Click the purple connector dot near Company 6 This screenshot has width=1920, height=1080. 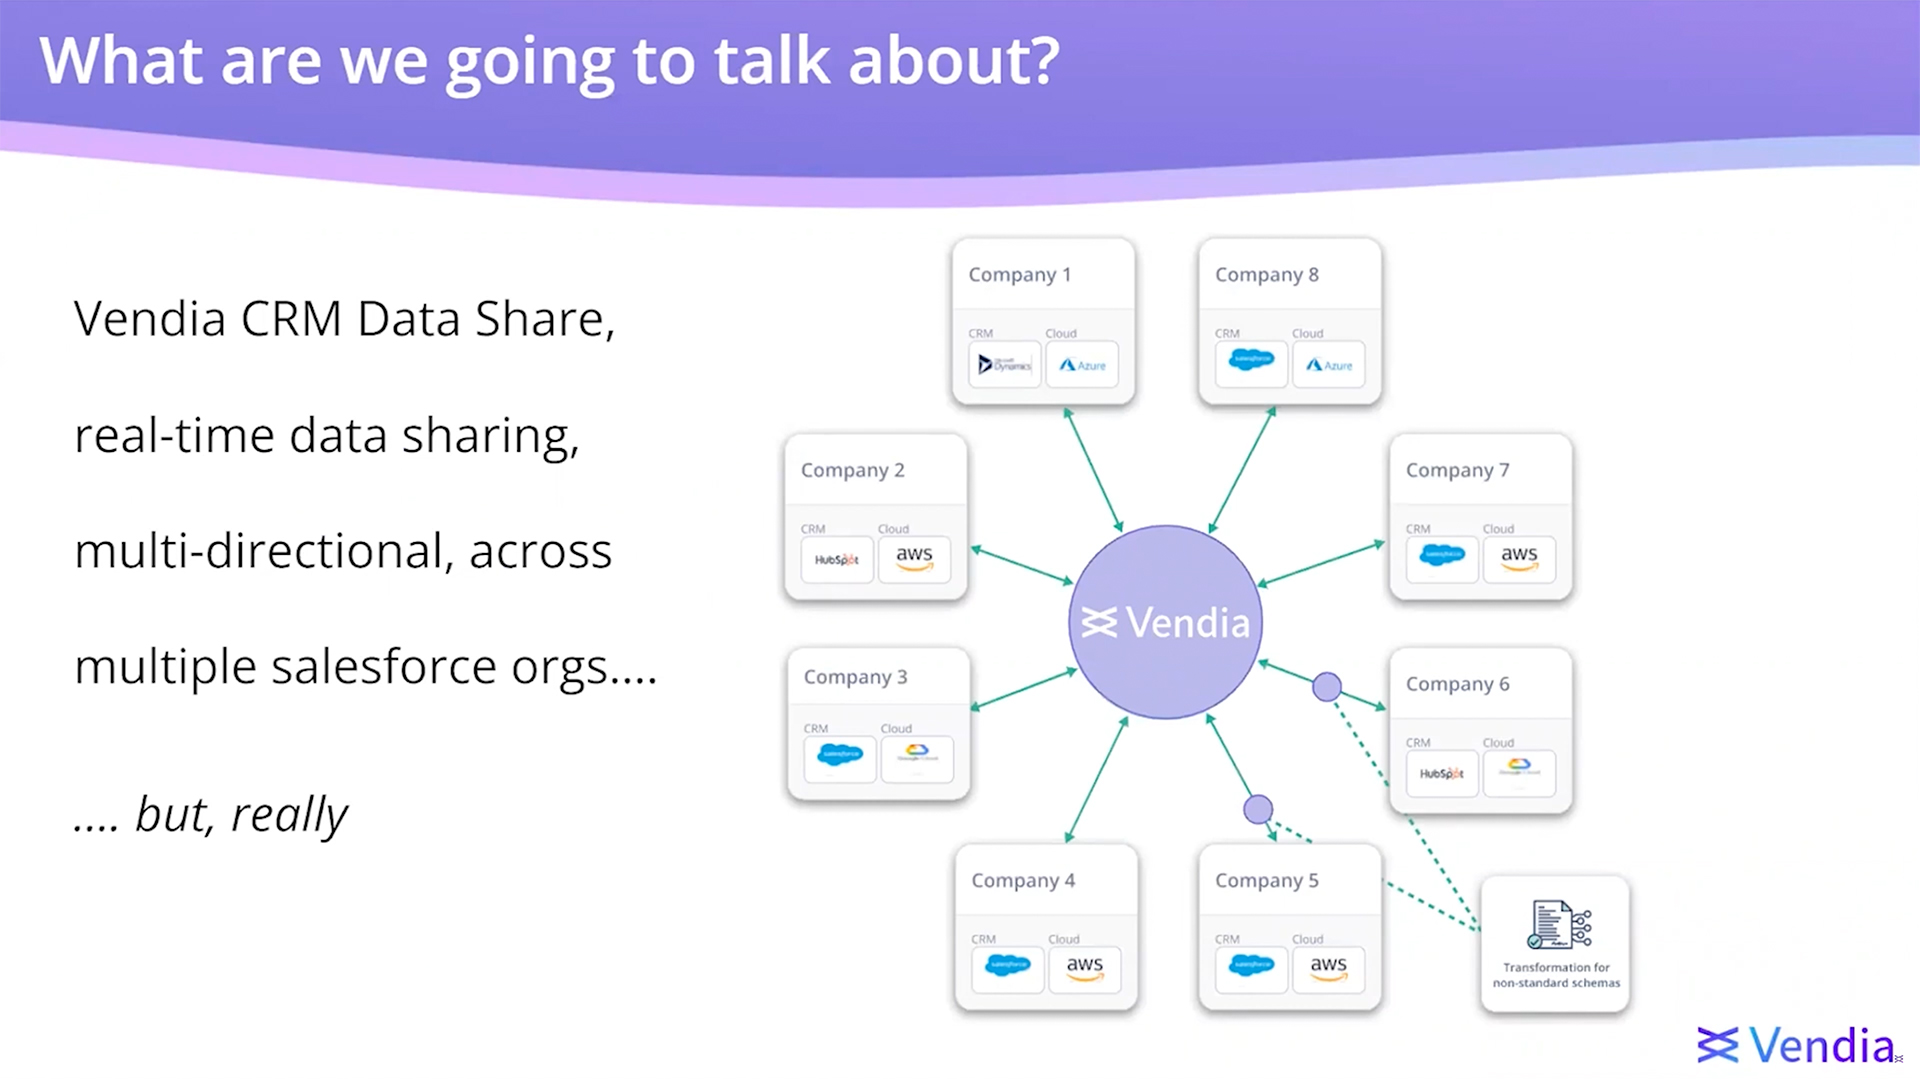[1327, 687]
